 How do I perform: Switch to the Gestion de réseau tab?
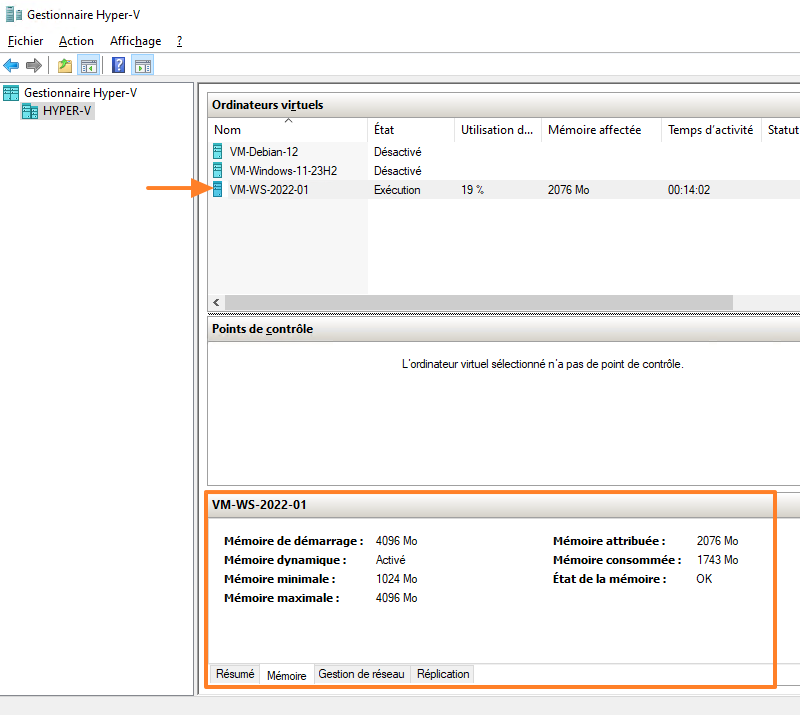click(361, 674)
